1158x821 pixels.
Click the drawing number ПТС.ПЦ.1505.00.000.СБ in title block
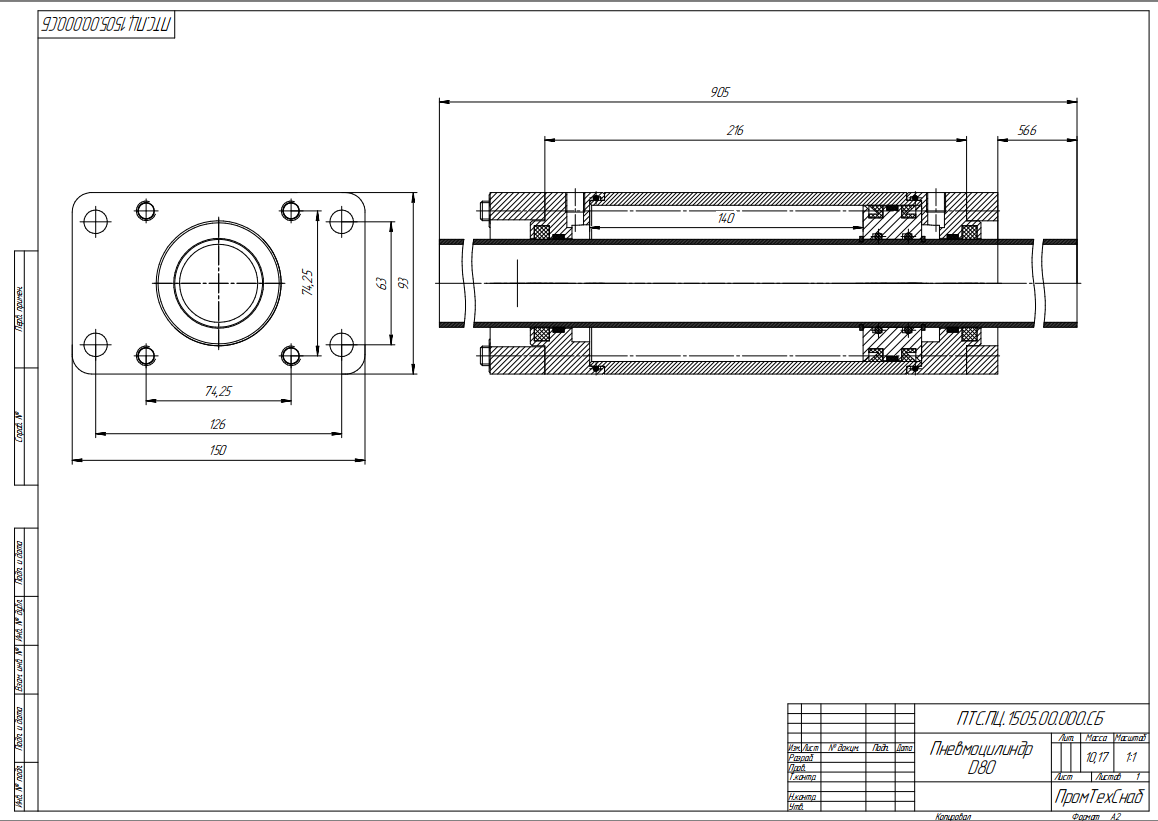click(1030, 717)
